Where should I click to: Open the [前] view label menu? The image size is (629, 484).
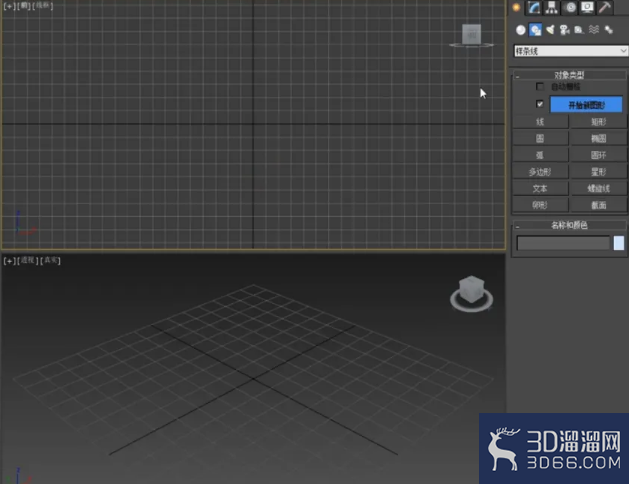pyautogui.click(x=24, y=6)
